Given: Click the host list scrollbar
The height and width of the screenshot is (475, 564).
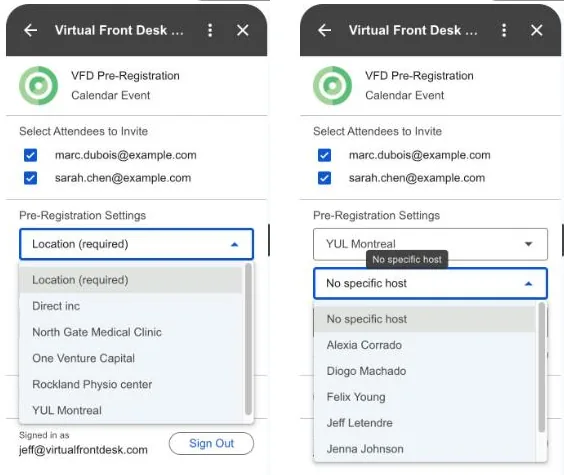Looking at the screenshot, I should tap(542, 367).
